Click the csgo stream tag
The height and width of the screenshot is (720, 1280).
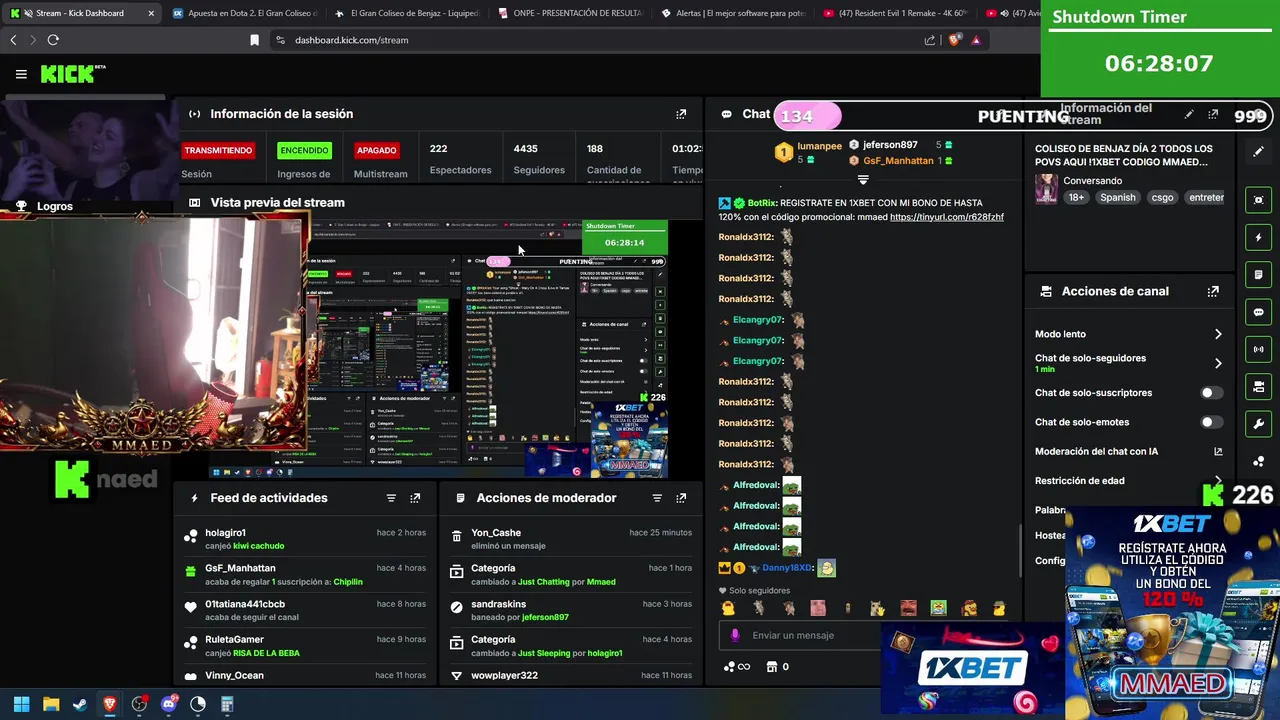tap(1162, 197)
